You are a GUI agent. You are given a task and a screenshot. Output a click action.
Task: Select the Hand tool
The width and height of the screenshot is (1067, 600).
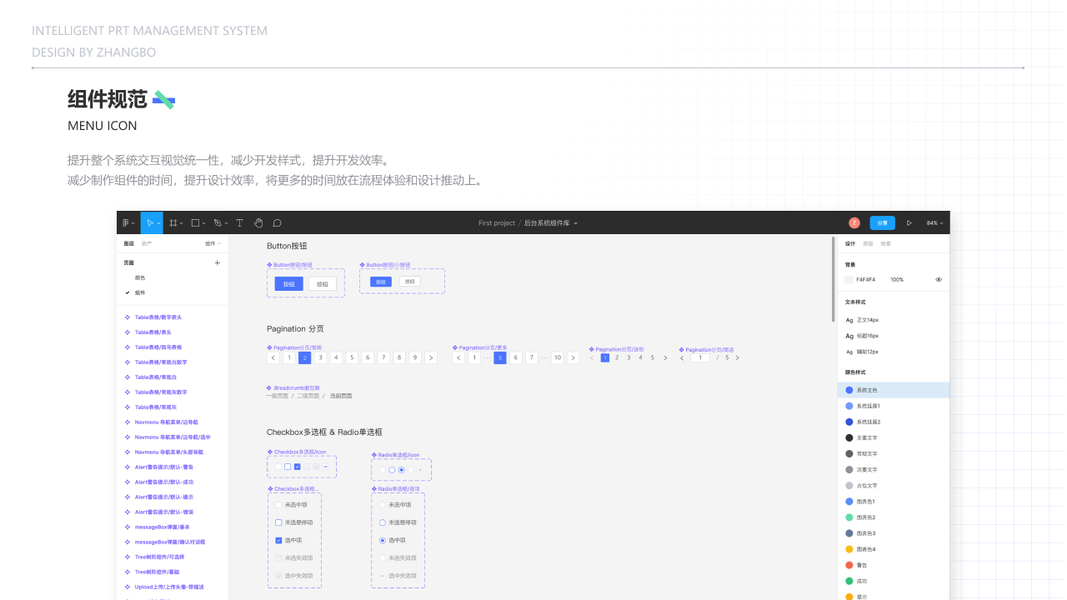click(x=259, y=223)
